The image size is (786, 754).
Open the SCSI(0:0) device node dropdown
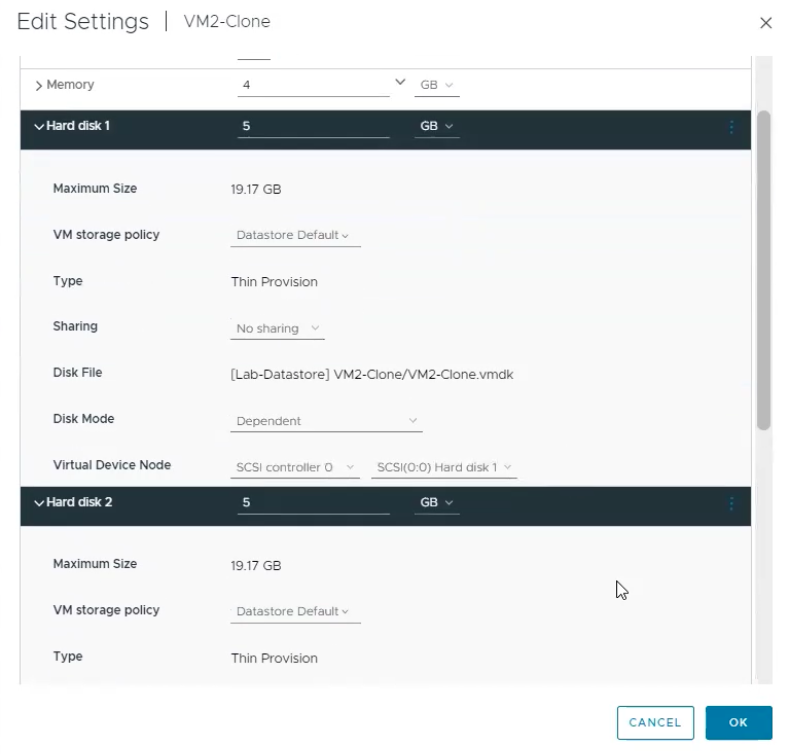(x=443, y=467)
